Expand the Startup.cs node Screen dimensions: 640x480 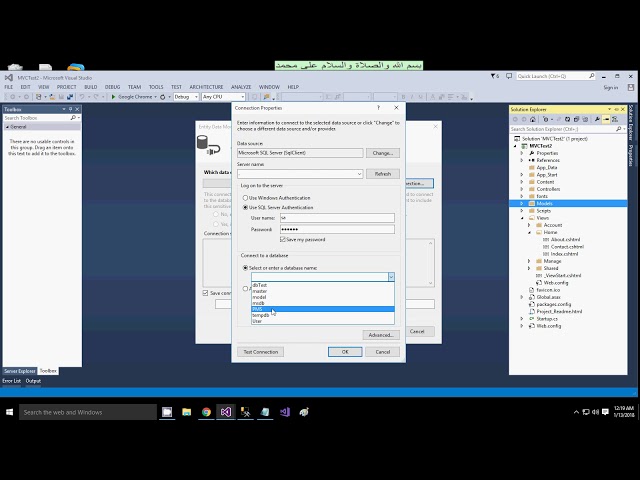[x=522, y=319]
